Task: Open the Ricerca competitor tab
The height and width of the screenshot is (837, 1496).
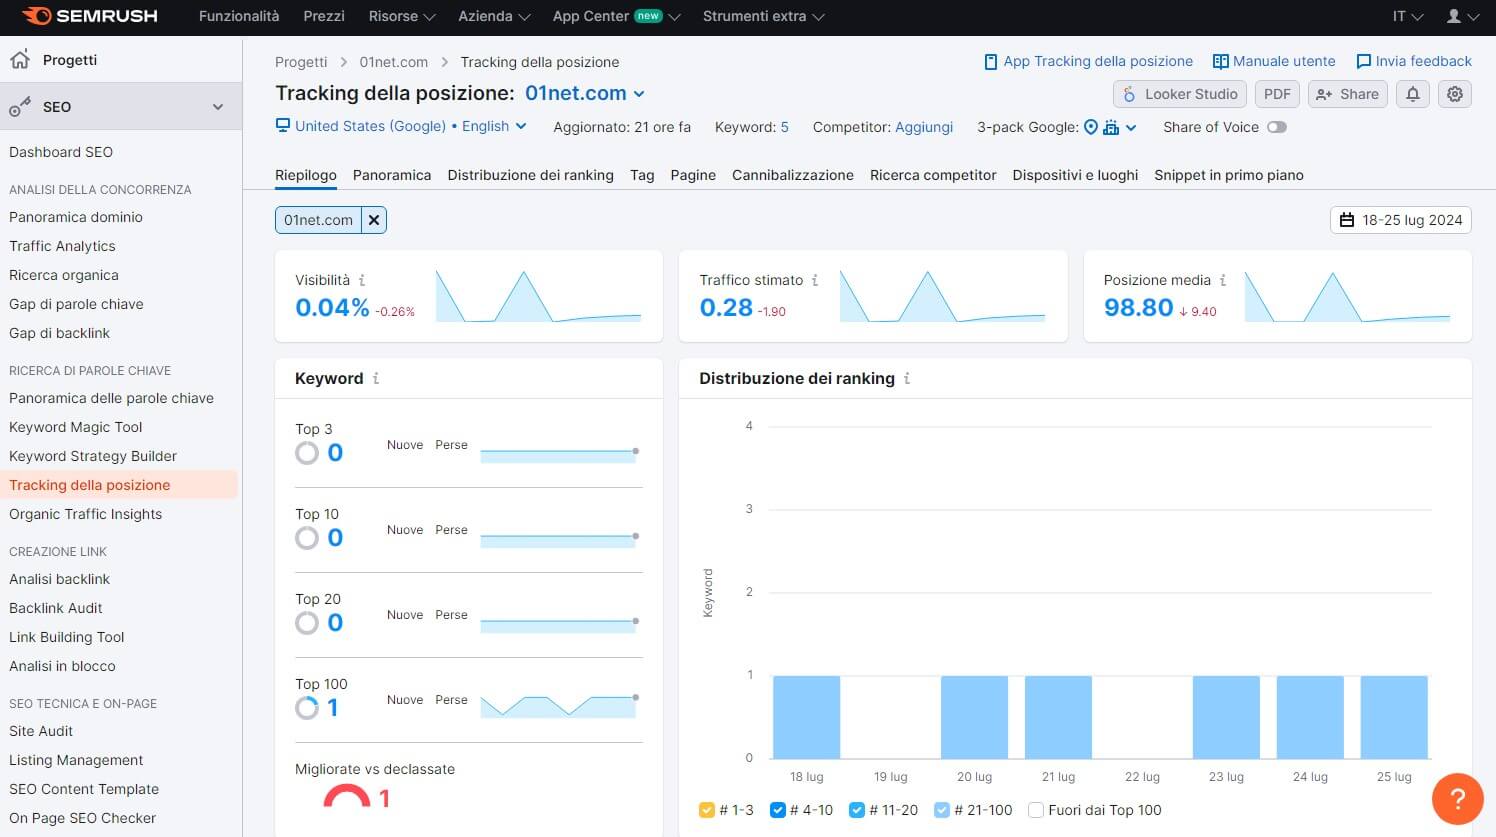Action: (933, 175)
